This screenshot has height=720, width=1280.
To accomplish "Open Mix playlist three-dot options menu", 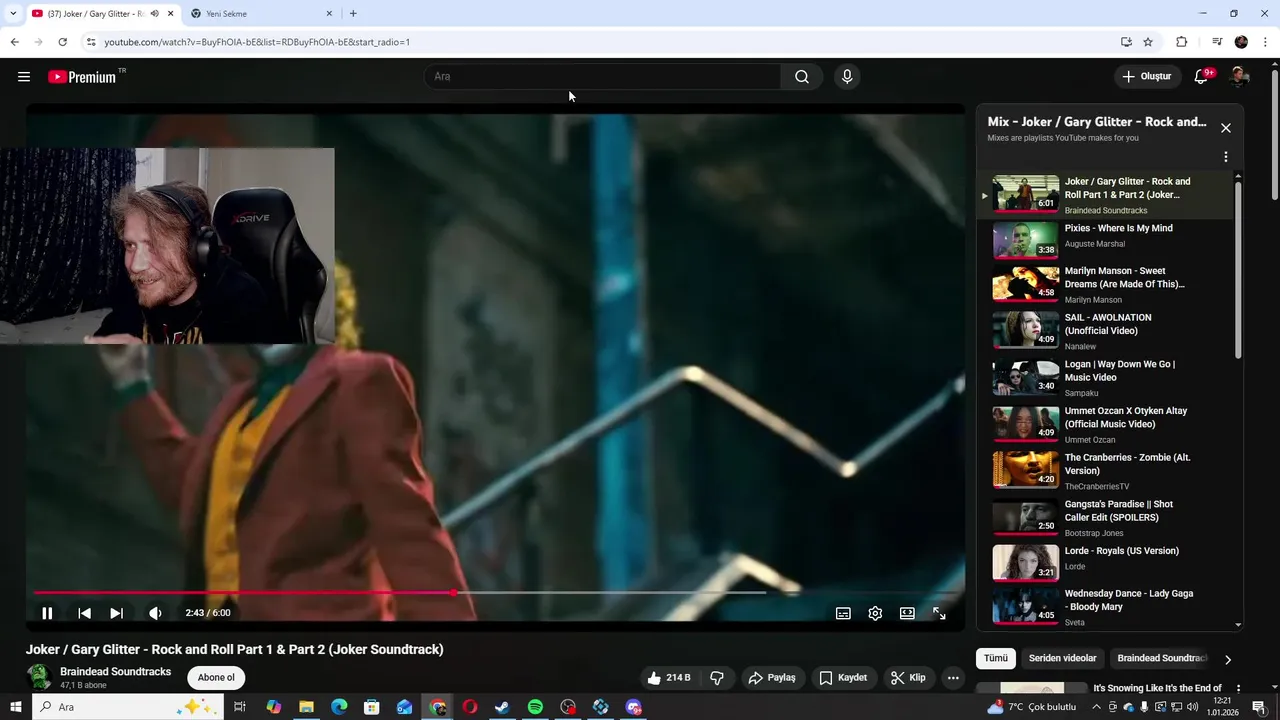I will pyautogui.click(x=1226, y=157).
